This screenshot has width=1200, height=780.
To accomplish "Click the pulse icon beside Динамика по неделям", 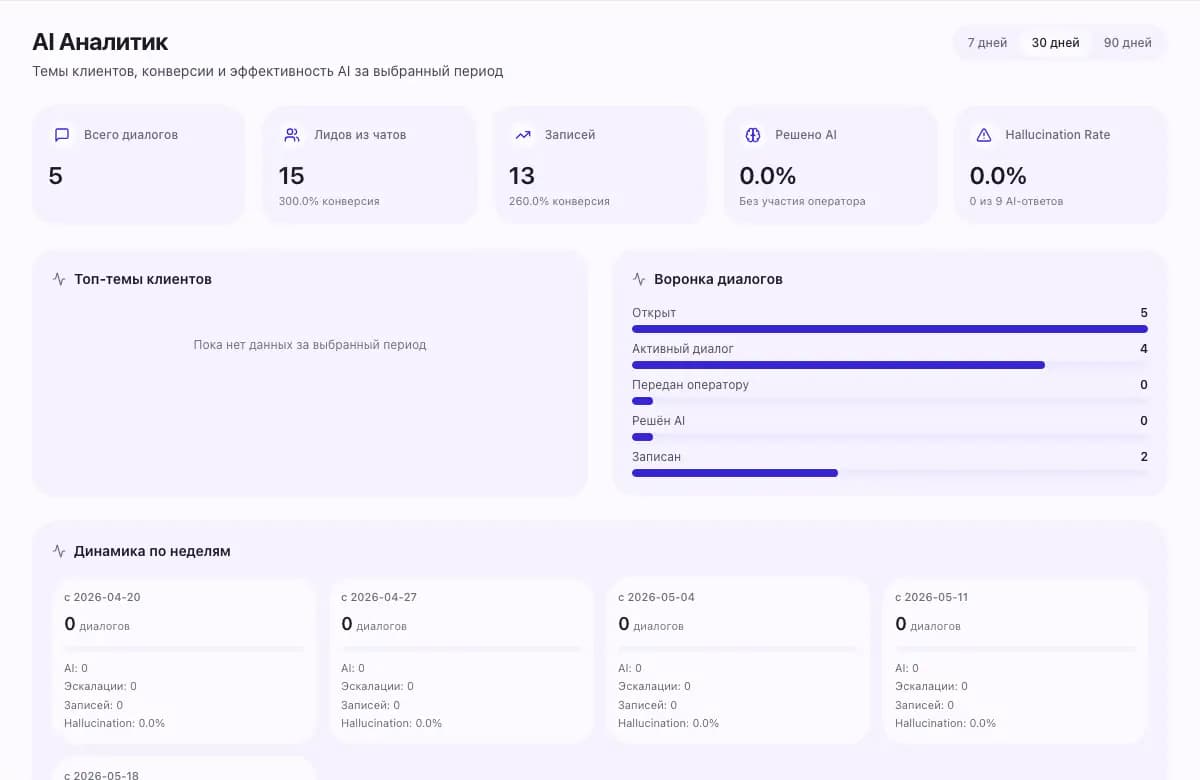I will click(x=59, y=551).
